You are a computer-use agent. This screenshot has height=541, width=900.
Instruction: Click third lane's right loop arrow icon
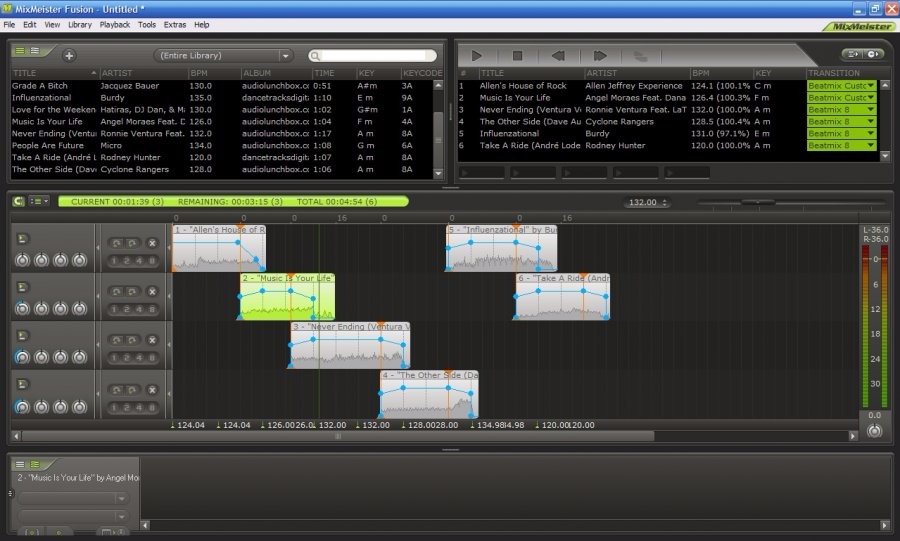132,340
